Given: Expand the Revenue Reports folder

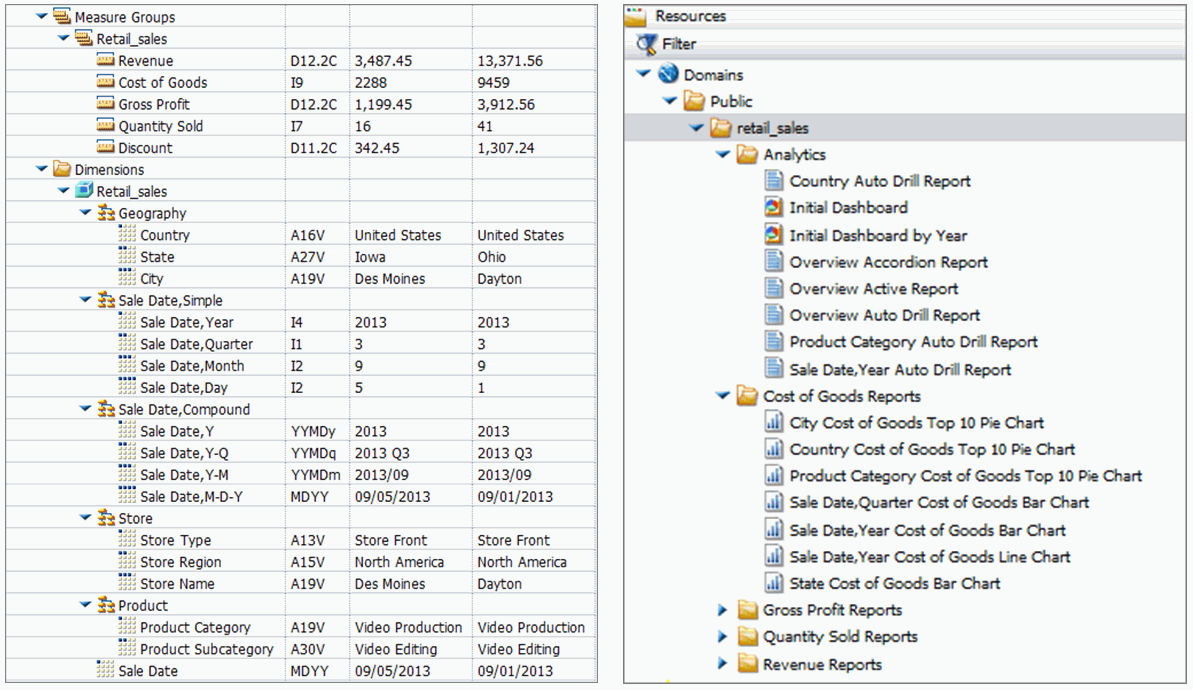Looking at the screenshot, I should pyautogui.click(x=723, y=664).
